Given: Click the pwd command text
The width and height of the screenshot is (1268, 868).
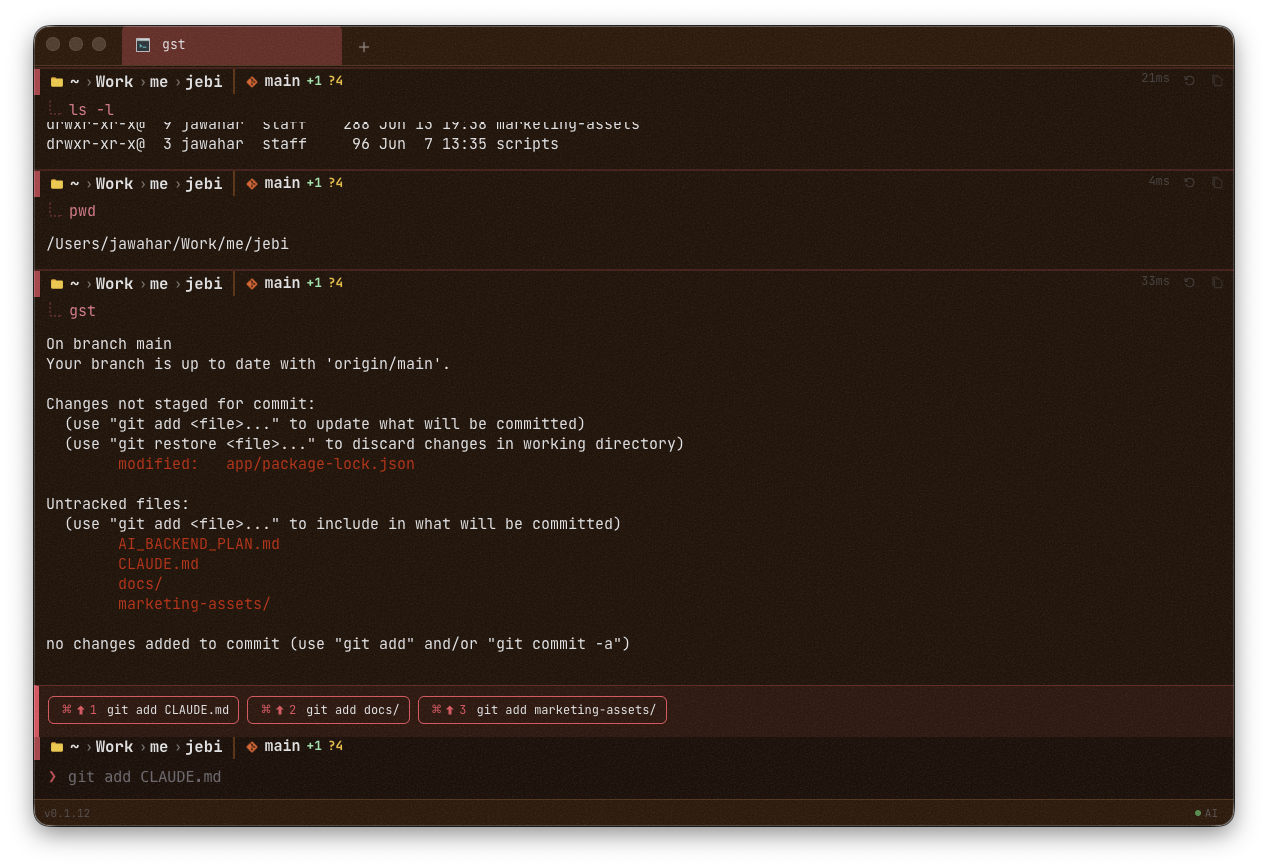Looking at the screenshot, I should (82, 211).
